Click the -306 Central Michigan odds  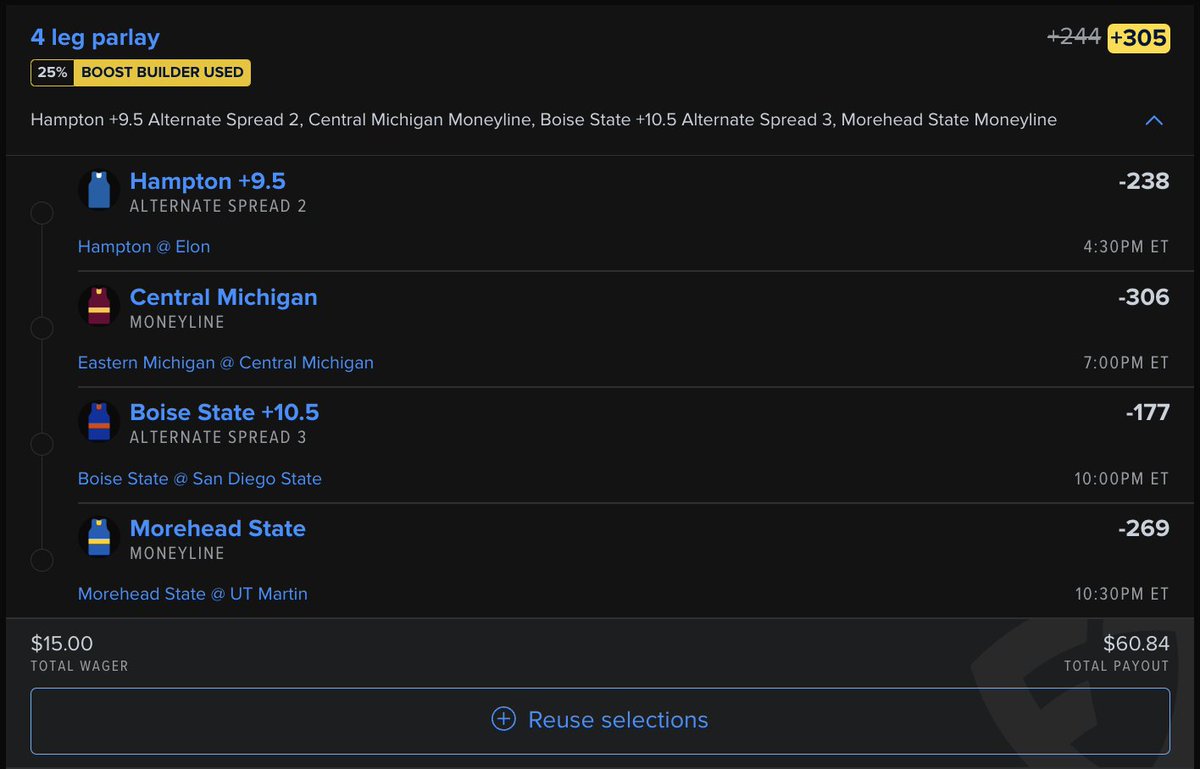1144,298
